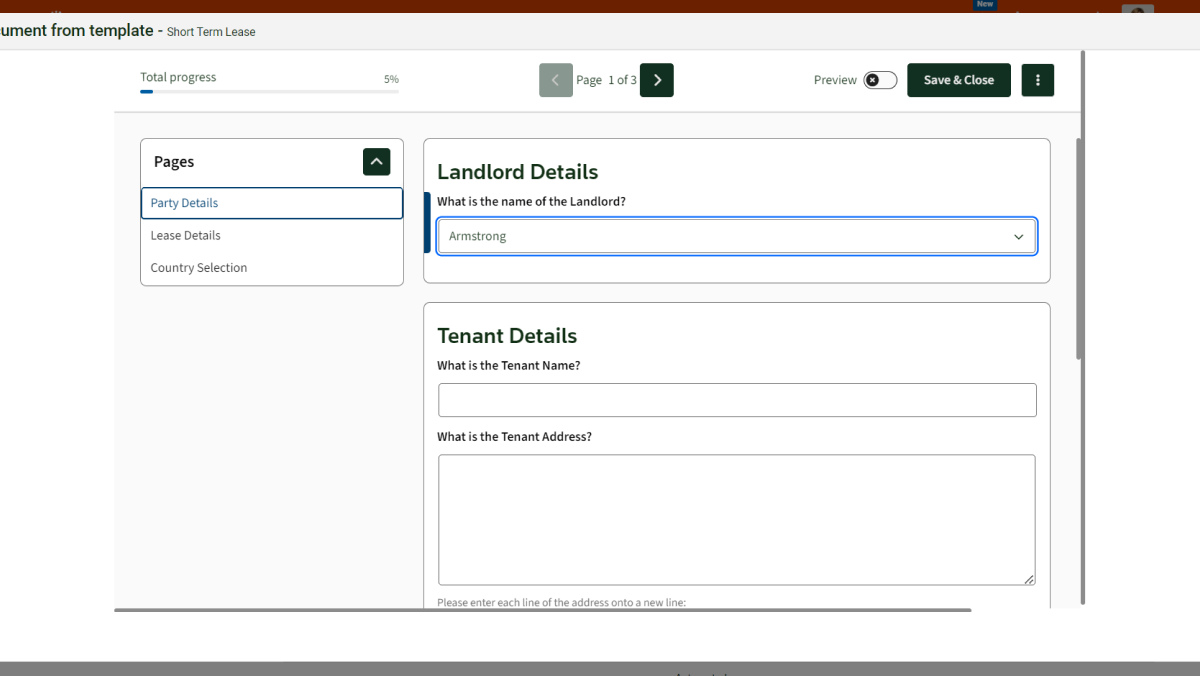This screenshot has width=1200, height=676.
Task: Click the user avatar in top bar
Action: [1137, 8]
